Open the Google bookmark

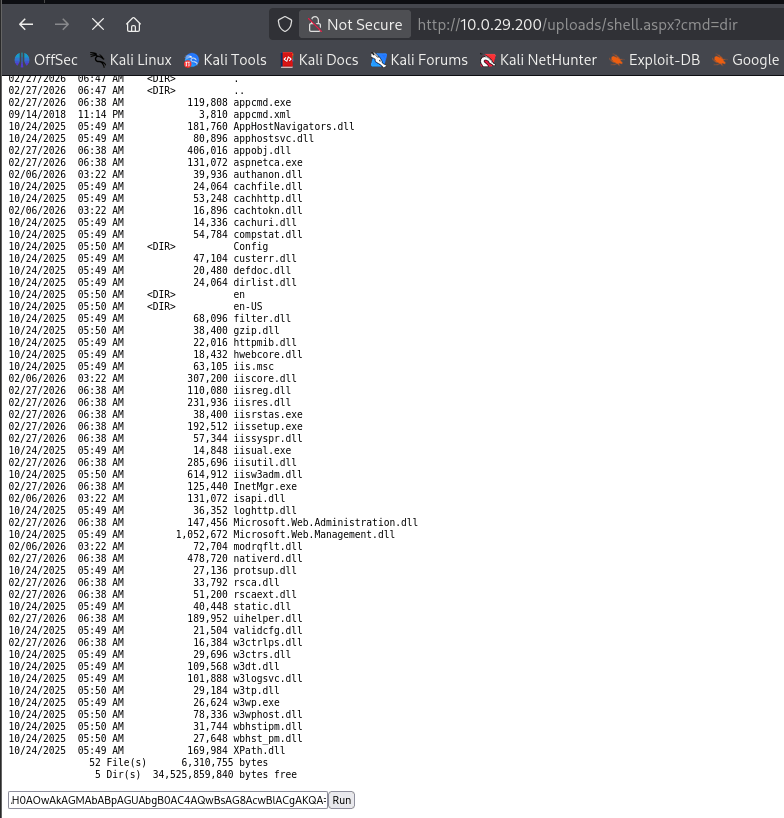click(746, 60)
